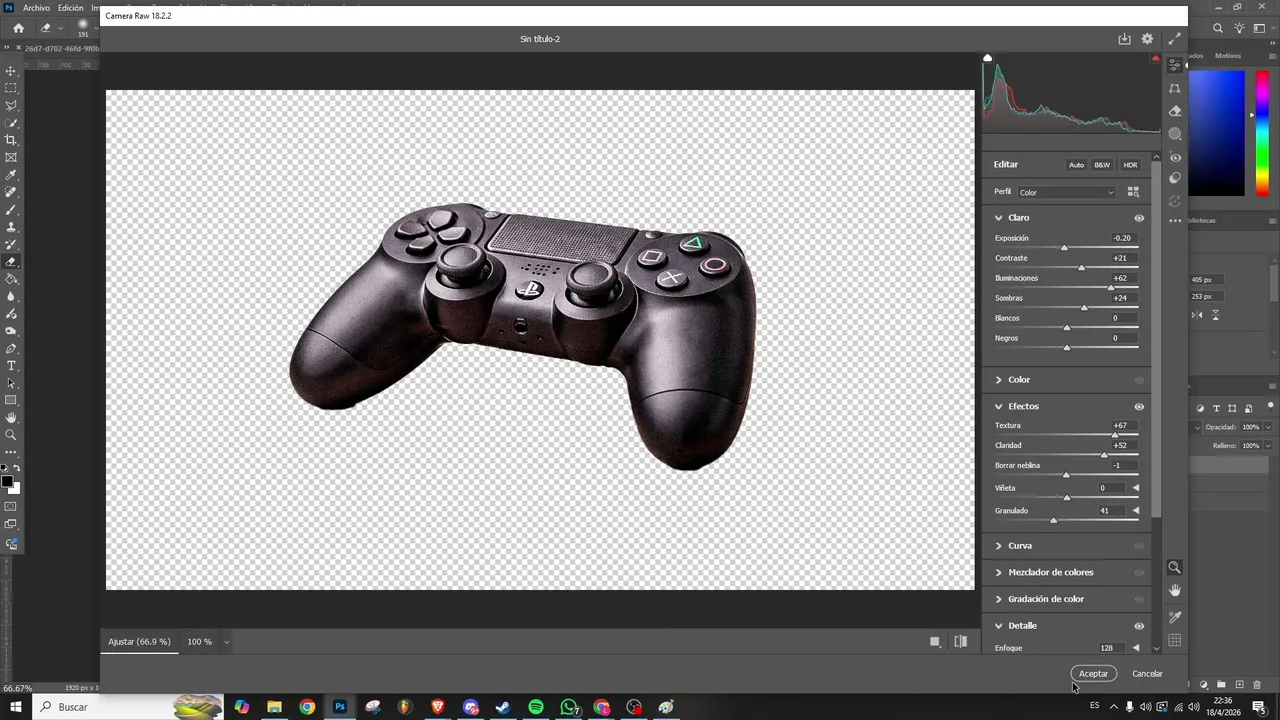Select the Hand tool in Camera Raw
The height and width of the screenshot is (720, 1280).
coord(1175,591)
